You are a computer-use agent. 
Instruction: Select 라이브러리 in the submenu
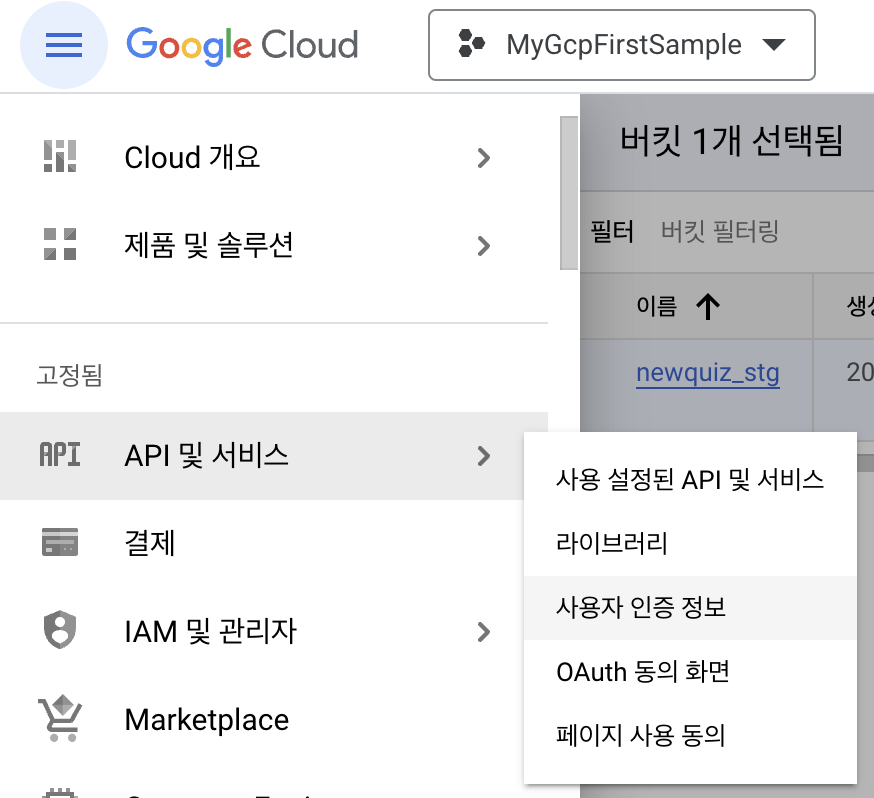(x=690, y=543)
